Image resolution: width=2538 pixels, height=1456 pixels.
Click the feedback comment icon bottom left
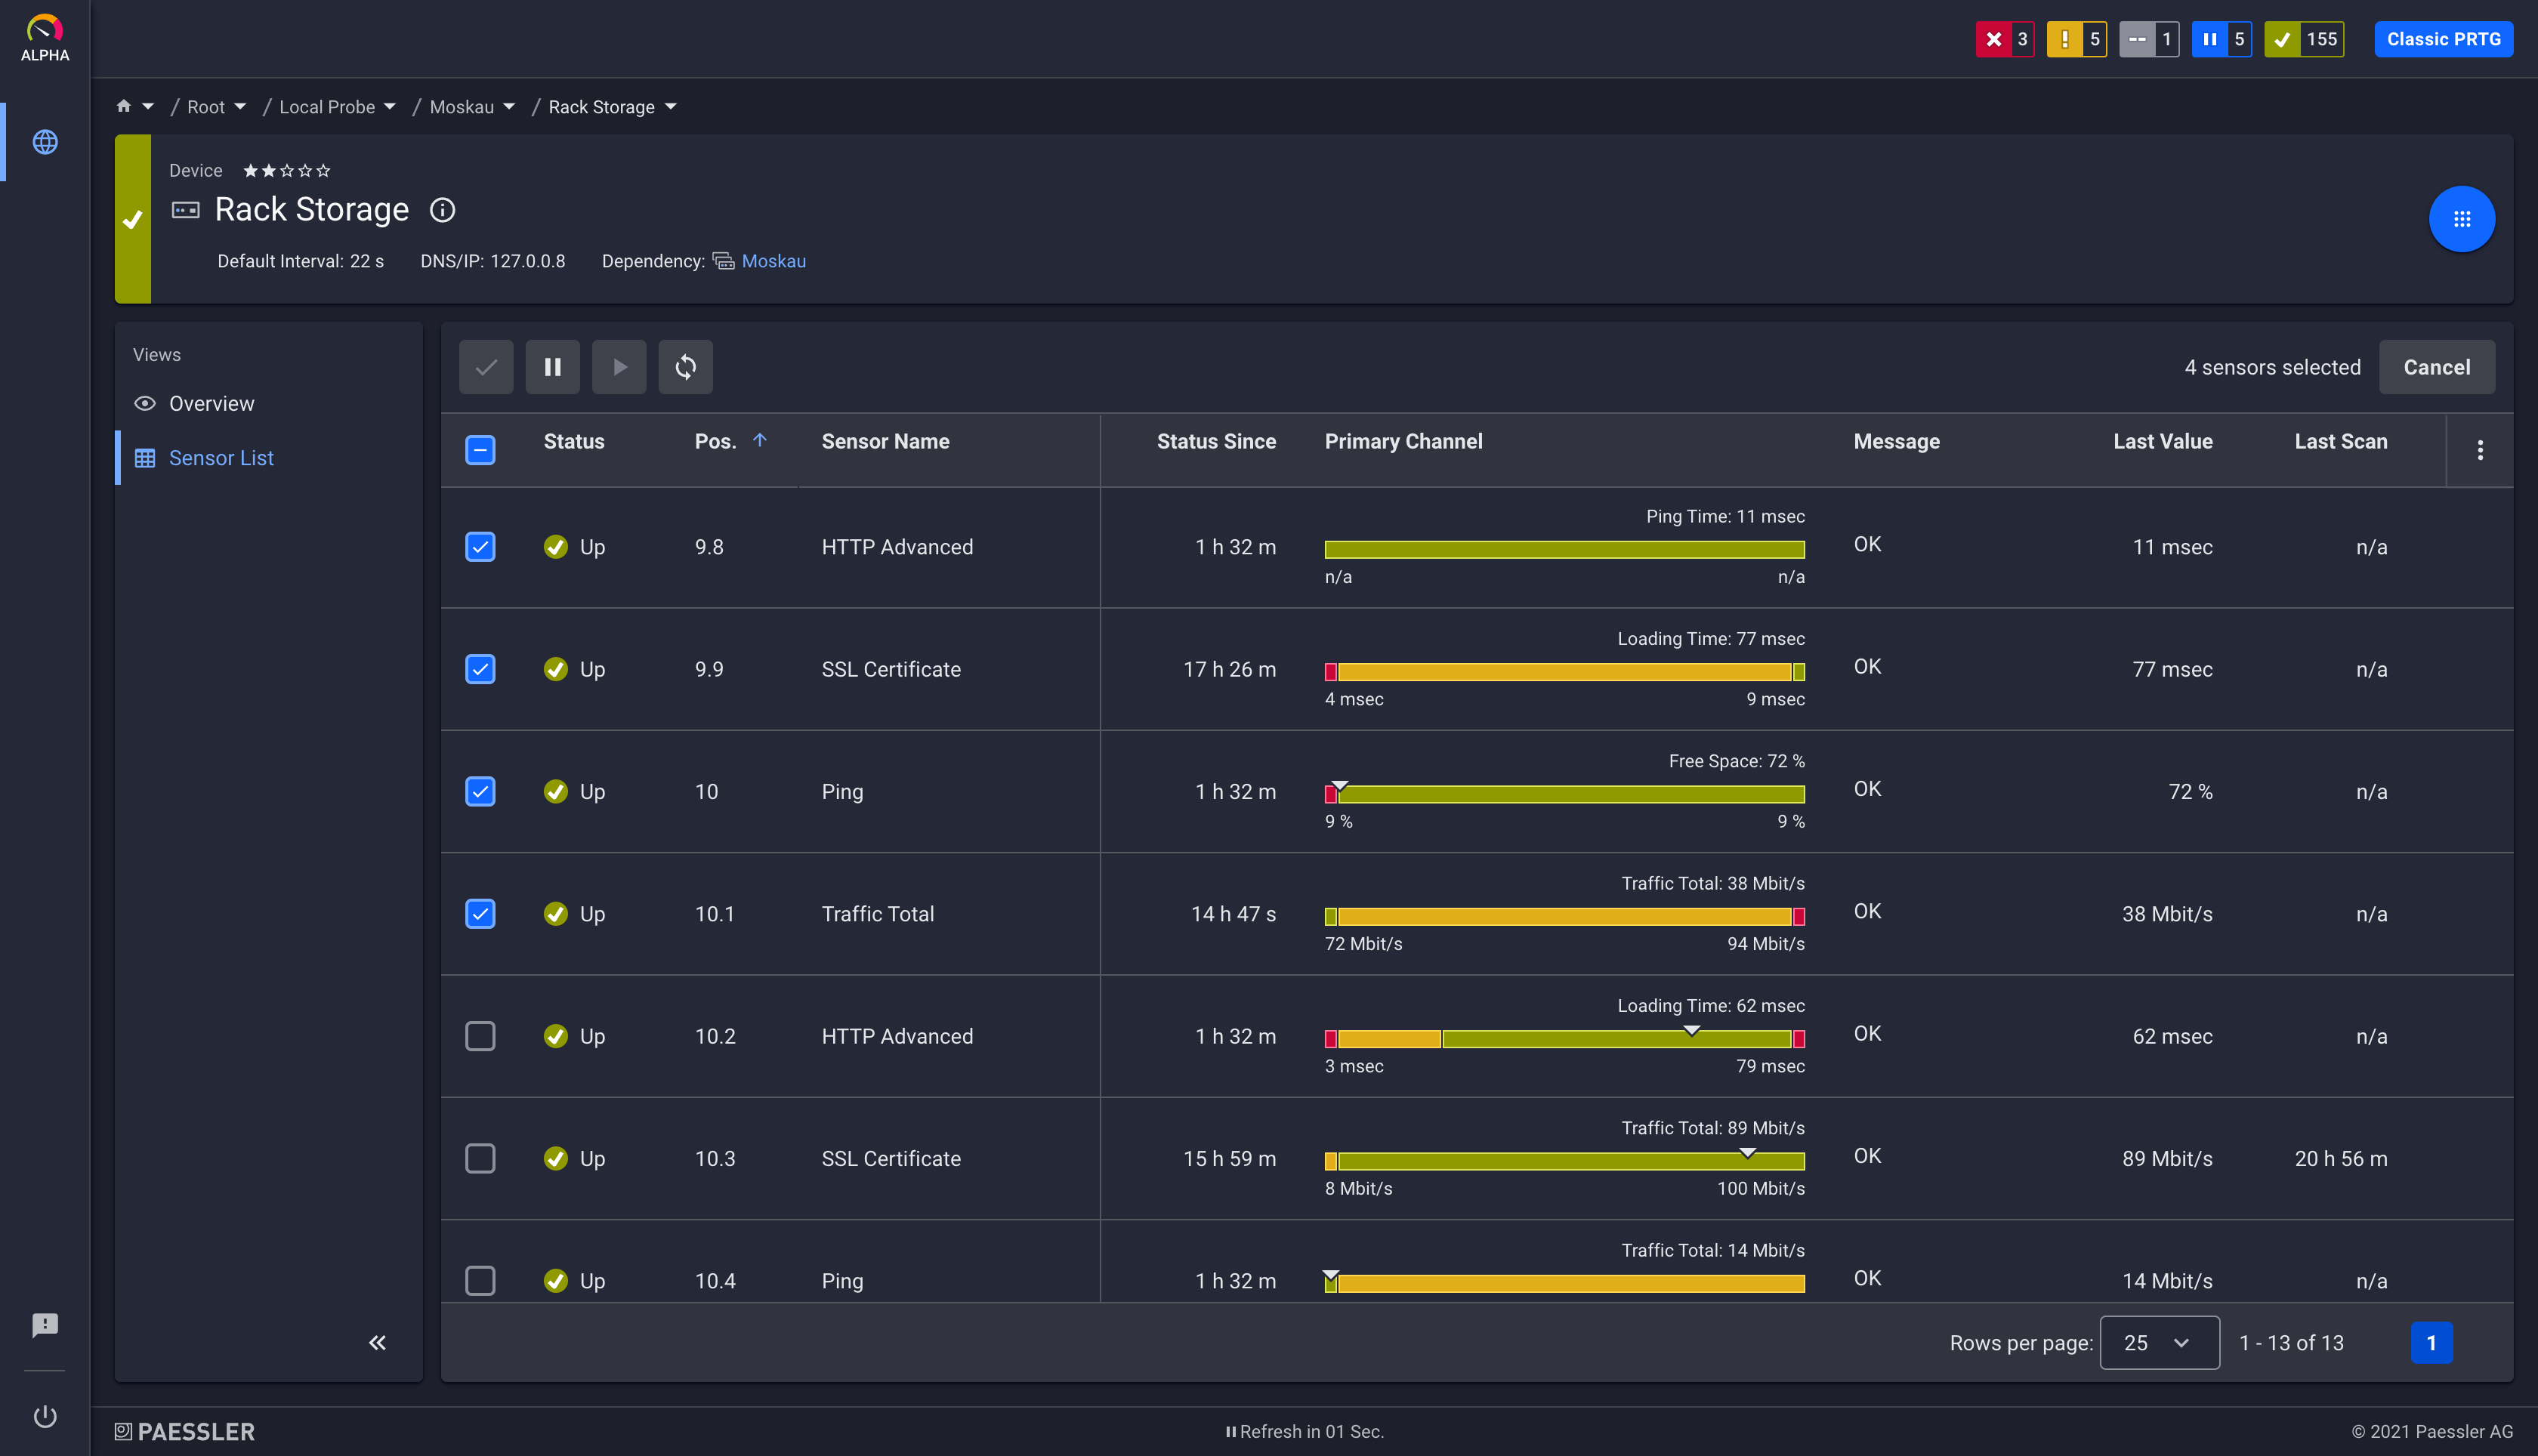(44, 1325)
